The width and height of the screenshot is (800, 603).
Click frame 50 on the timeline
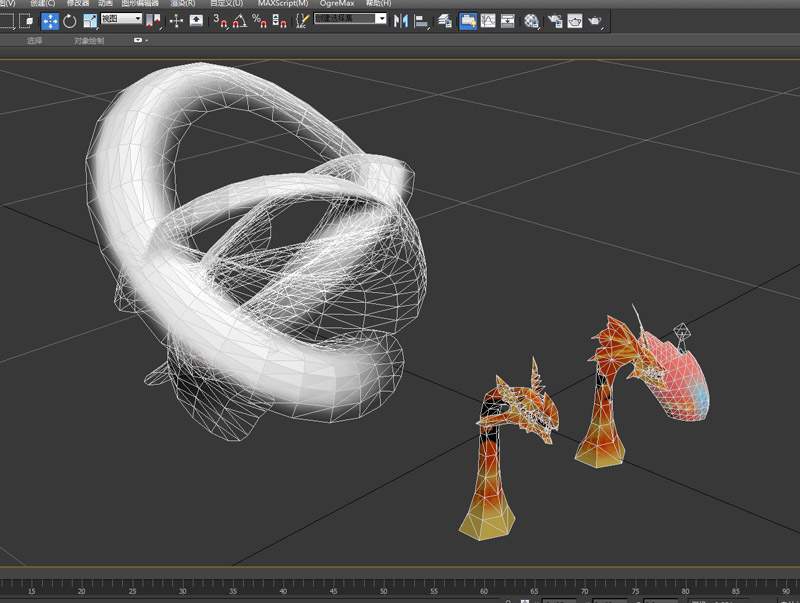(385, 588)
